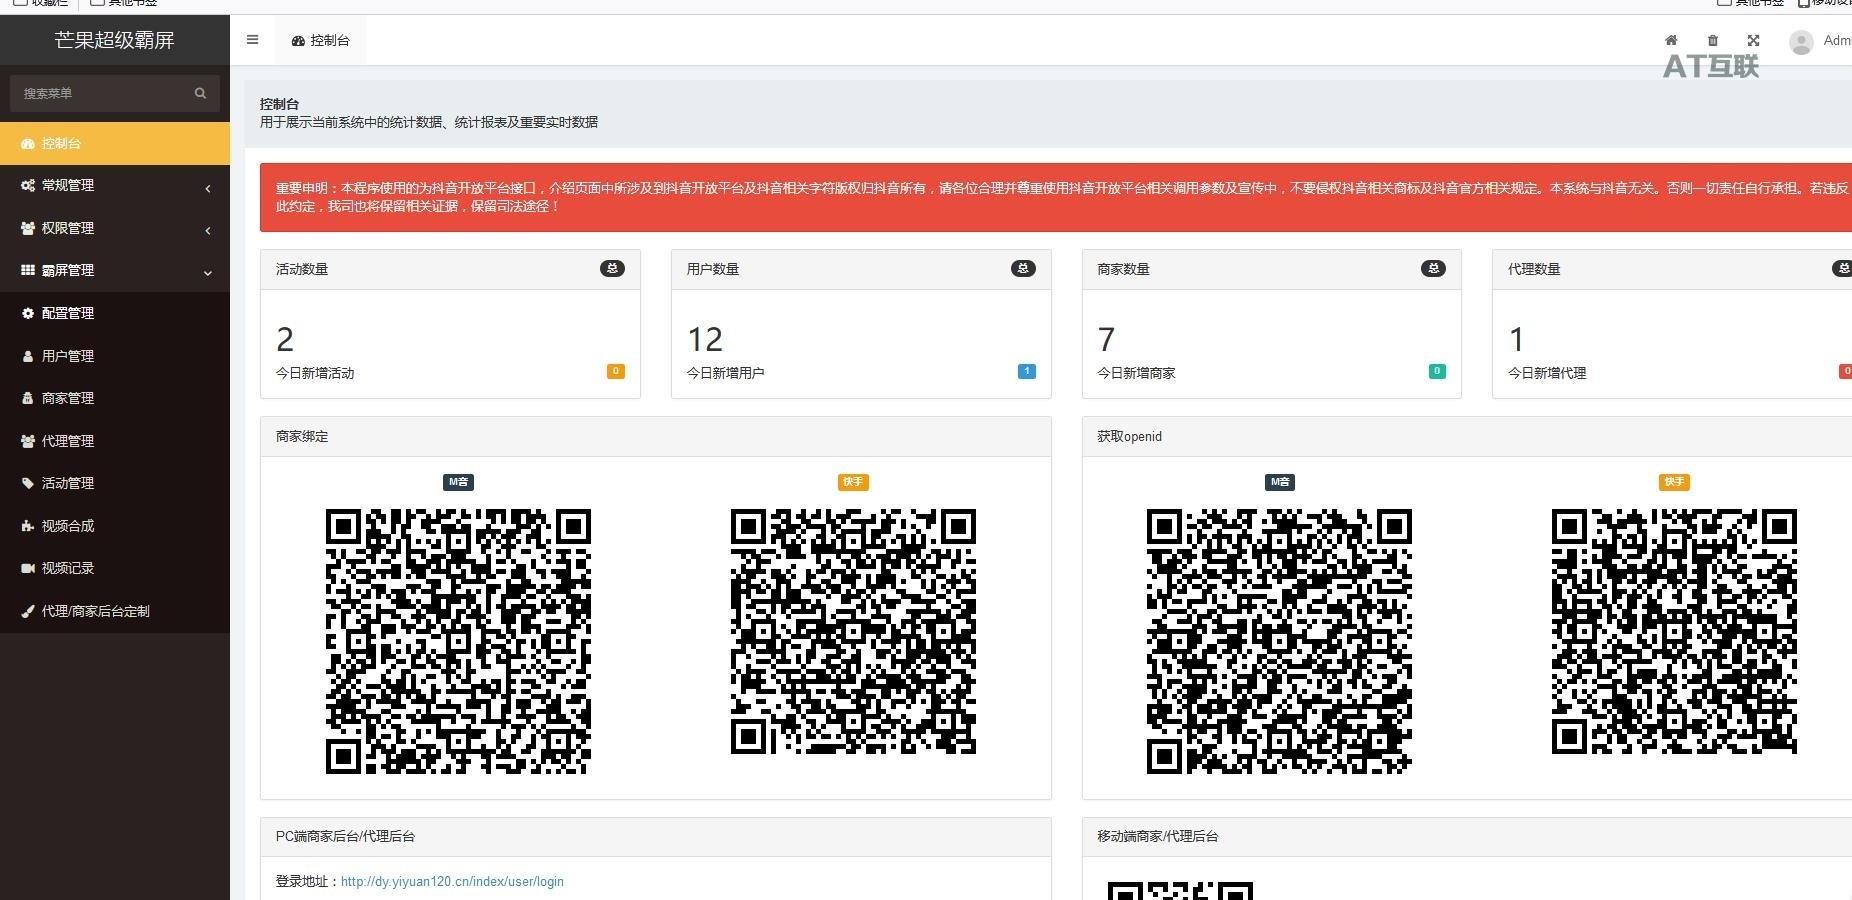Click the home icon in top right
Image resolution: width=1852 pixels, height=900 pixels.
tap(1671, 41)
